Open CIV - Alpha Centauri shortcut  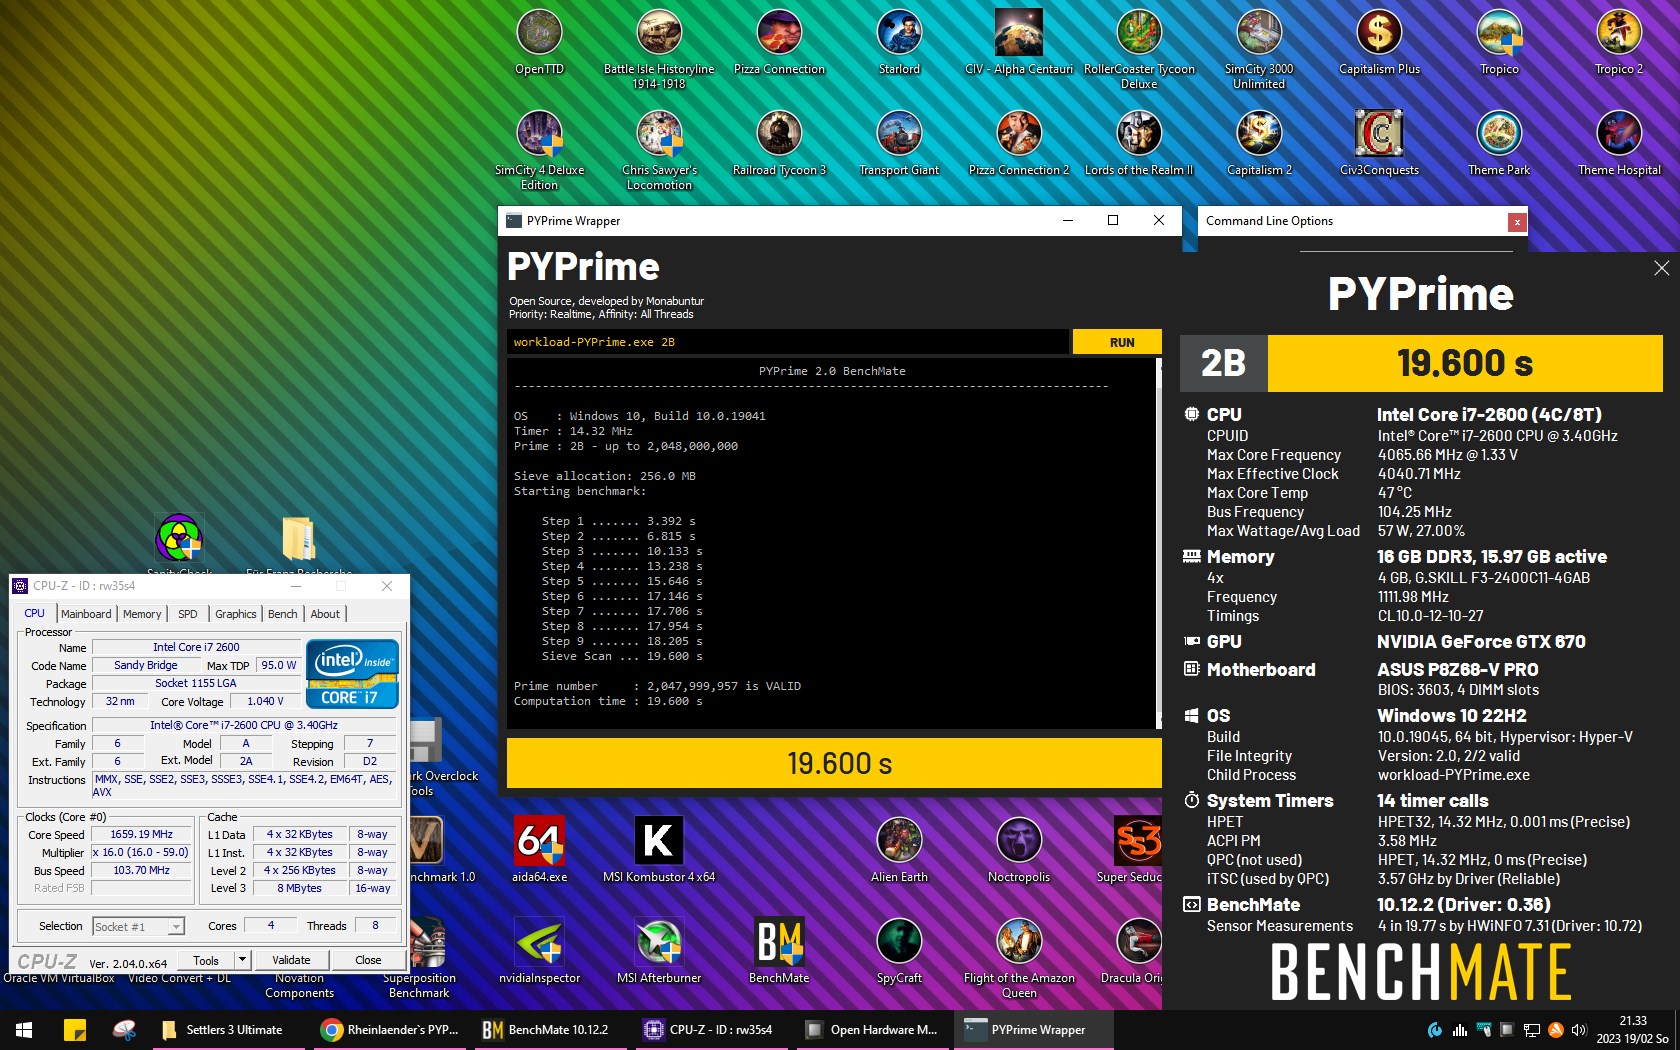[1019, 42]
